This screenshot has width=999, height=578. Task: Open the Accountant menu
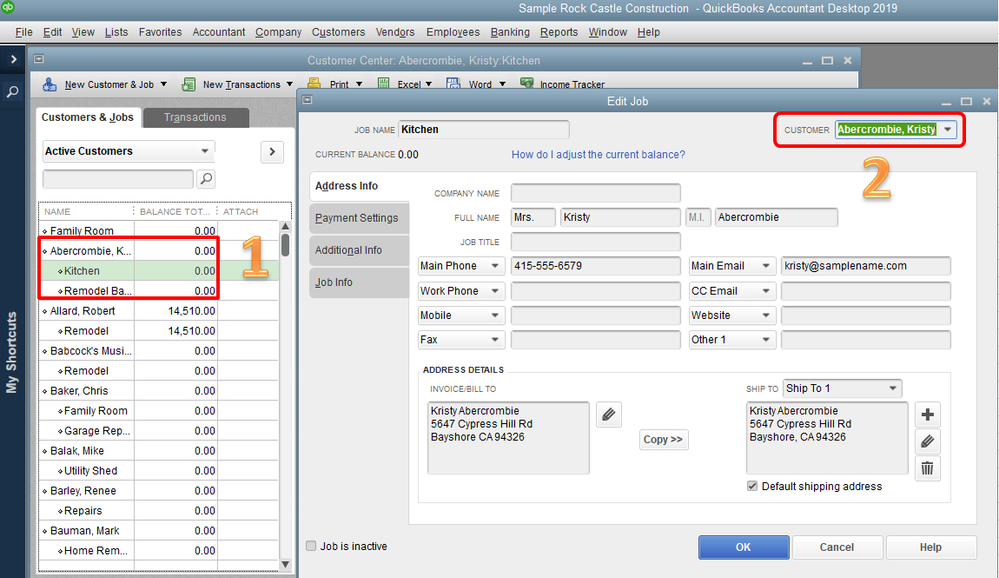point(219,32)
